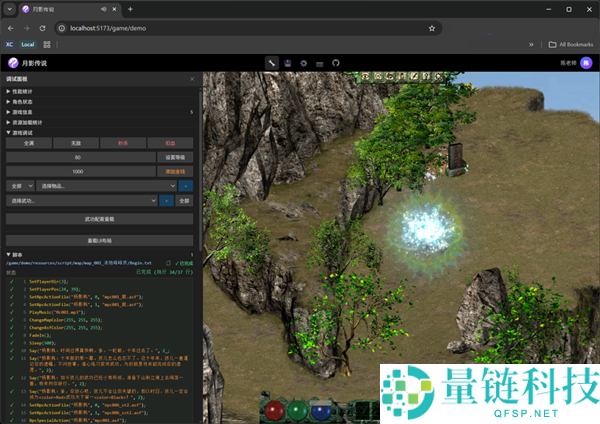Open the 选择武功 dropdown
This screenshot has width=600, height=424.
[x=82, y=201]
